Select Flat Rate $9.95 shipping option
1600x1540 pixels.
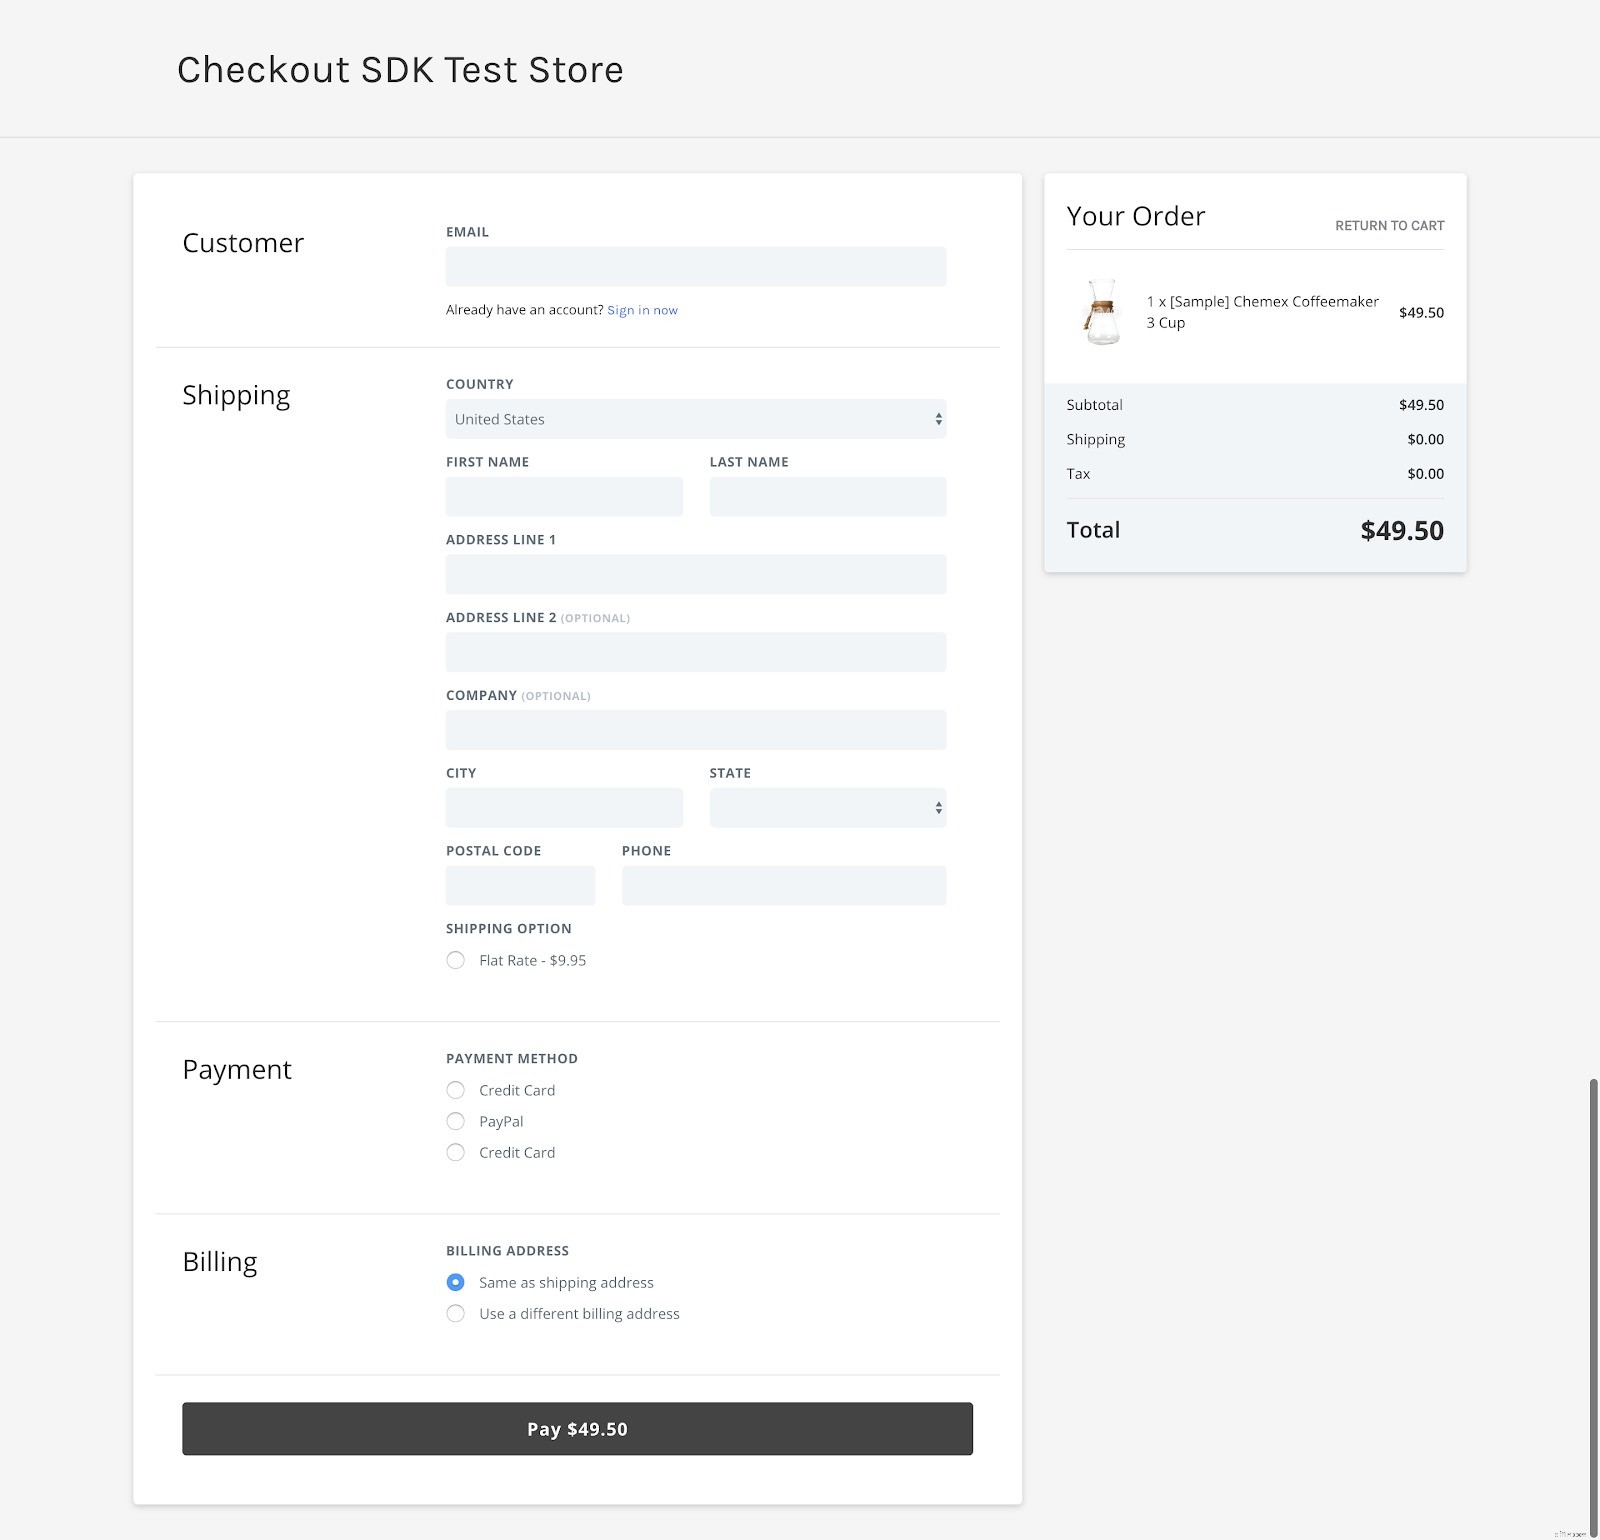coord(455,960)
